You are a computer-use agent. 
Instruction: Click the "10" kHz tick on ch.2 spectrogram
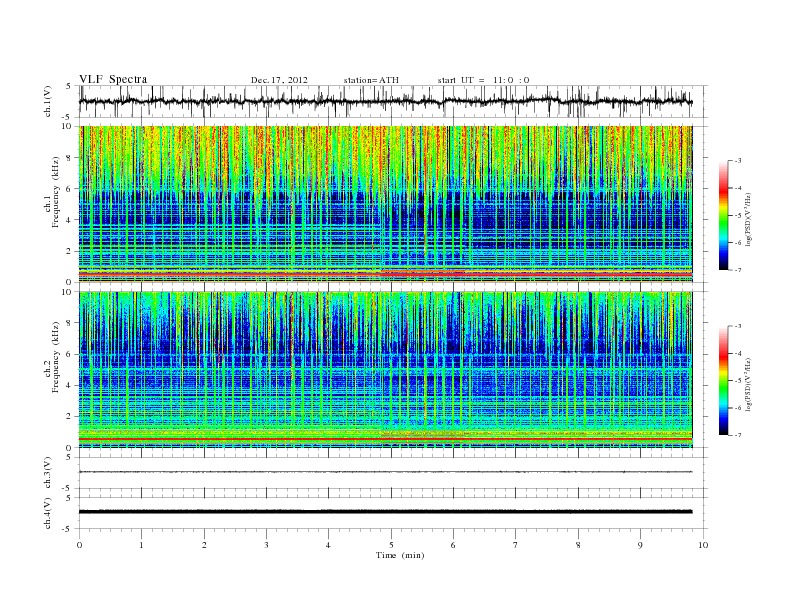(x=67, y=292)
